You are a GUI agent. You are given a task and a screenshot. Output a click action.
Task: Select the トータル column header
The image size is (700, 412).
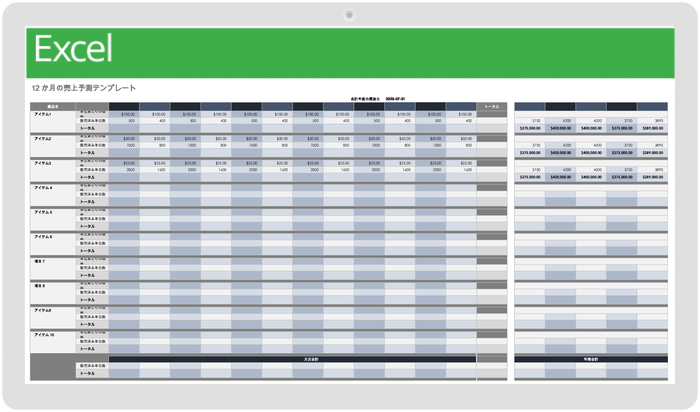tap(491, 105)
